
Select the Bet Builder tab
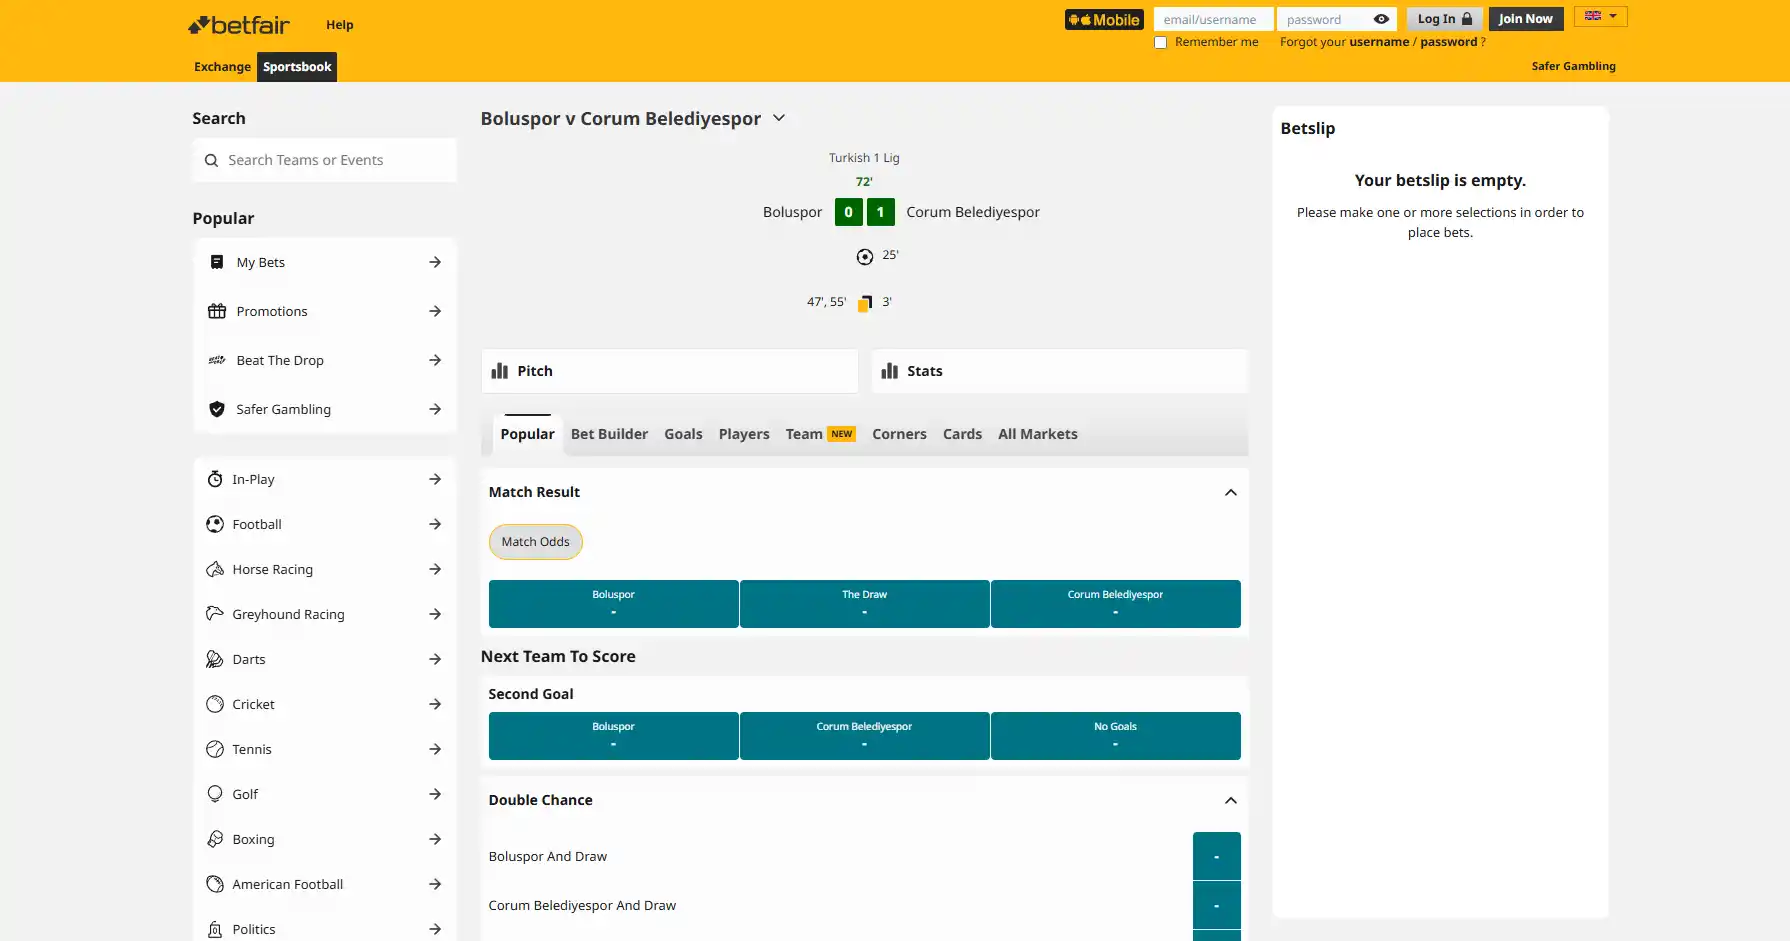[609, 434]
